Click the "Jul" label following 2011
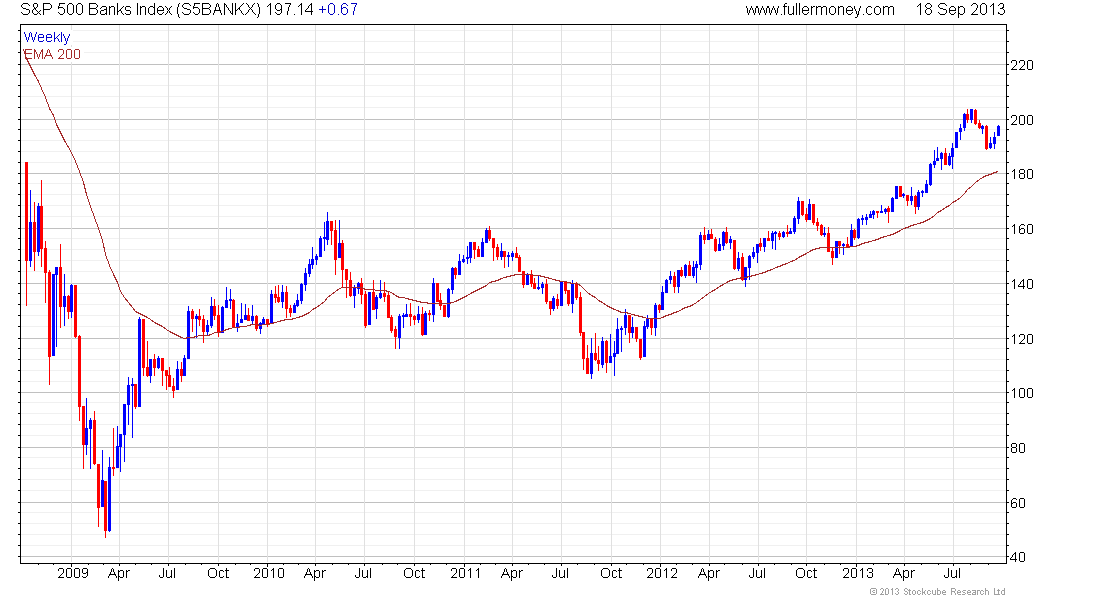The height and width of the screenshot is (600, 1100). (x=560, y=573)
